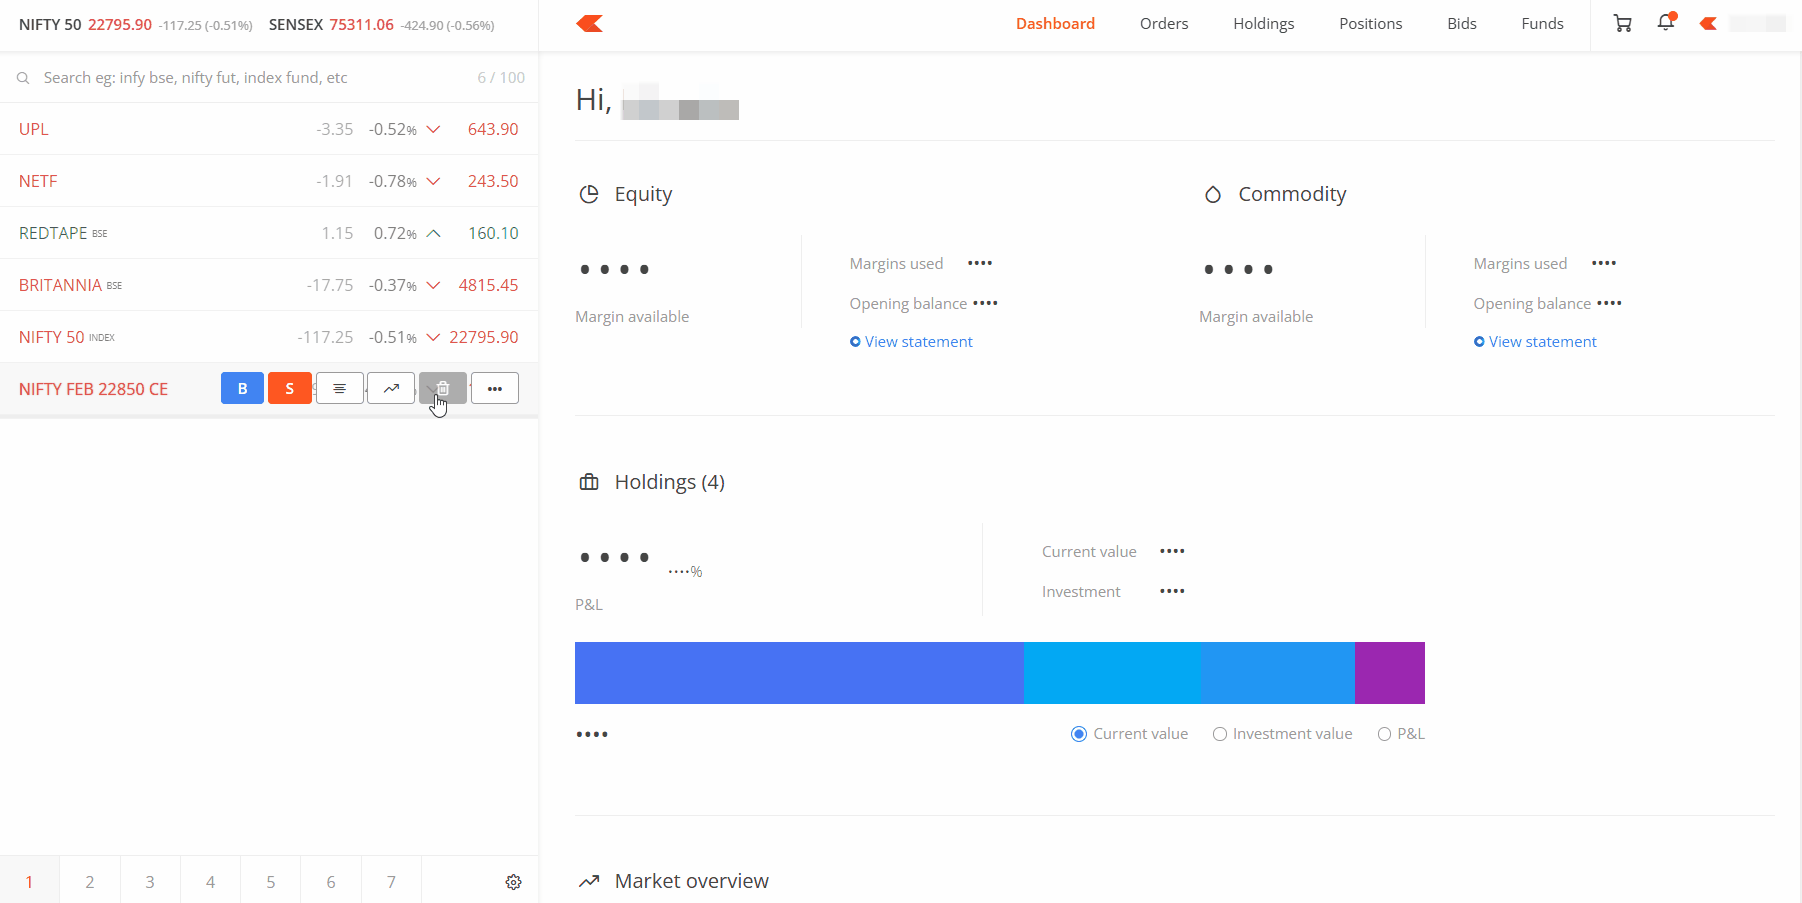Select NETF in watchlist
This screenshot has height=903, width=1802.
(x=269, y=181)
